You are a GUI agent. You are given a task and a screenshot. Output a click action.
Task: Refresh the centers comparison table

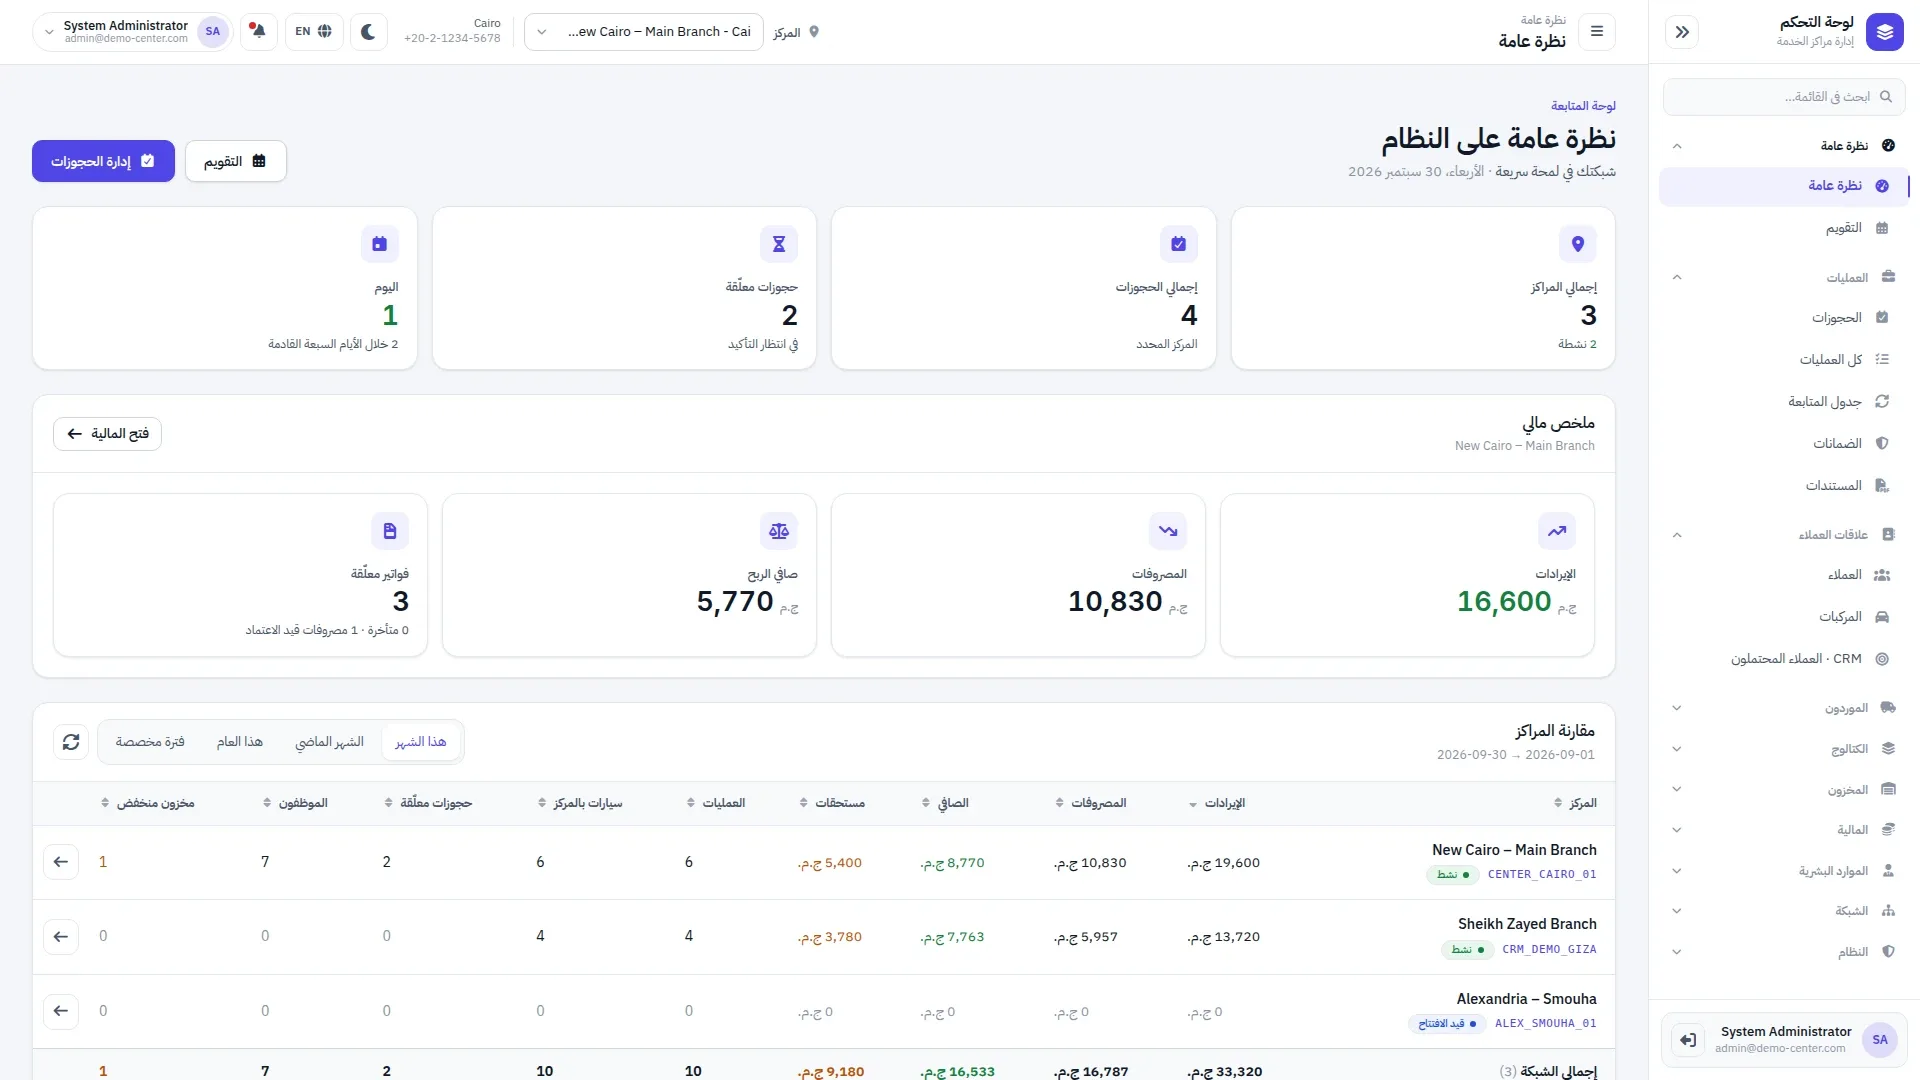71,742
